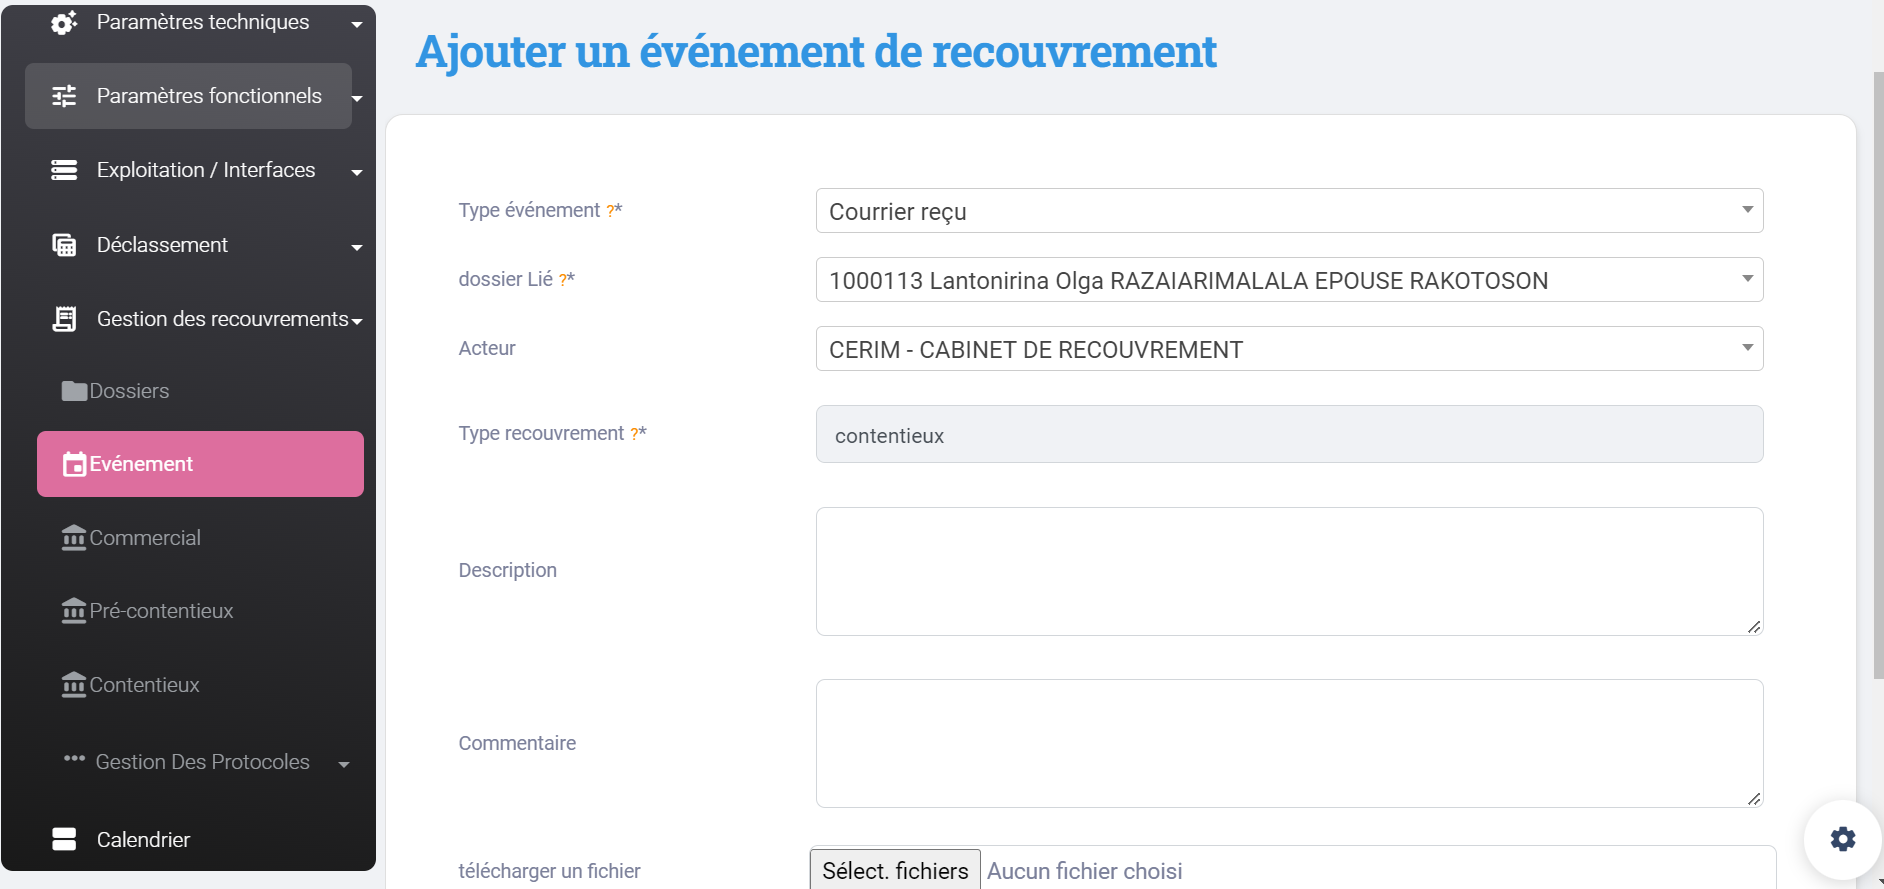Click the Gestion des recouvrements receipt icon
The width and height of the screenshot is (1884, 889).
64,319
